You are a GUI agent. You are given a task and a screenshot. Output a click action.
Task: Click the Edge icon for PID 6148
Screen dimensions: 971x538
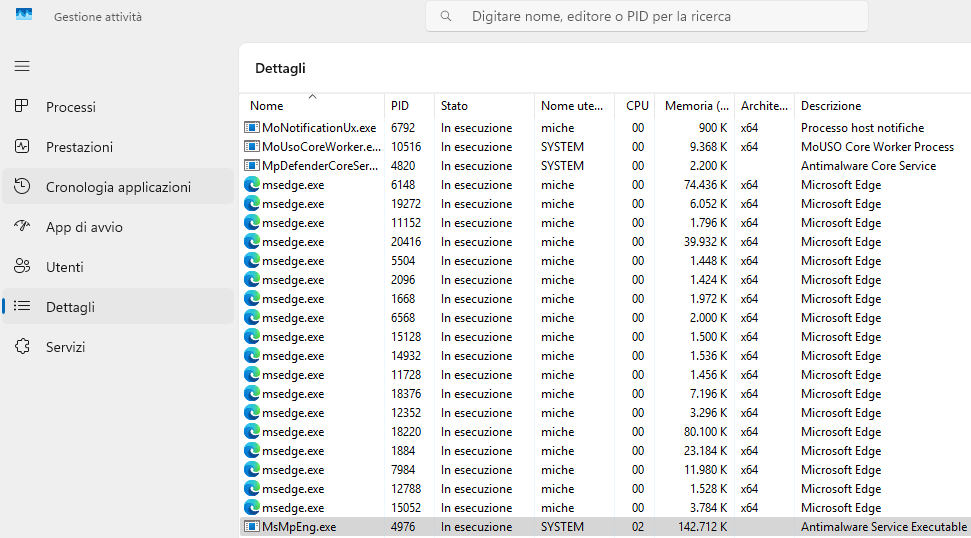[251, 184]
